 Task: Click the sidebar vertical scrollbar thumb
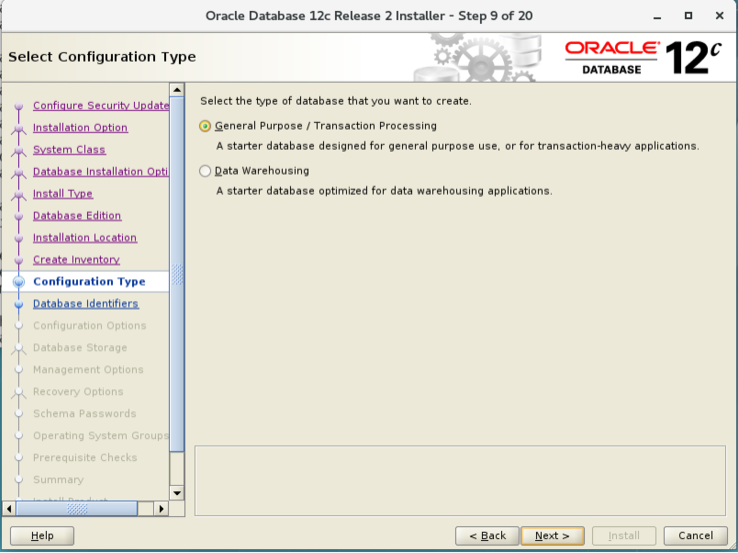(177, 274)
